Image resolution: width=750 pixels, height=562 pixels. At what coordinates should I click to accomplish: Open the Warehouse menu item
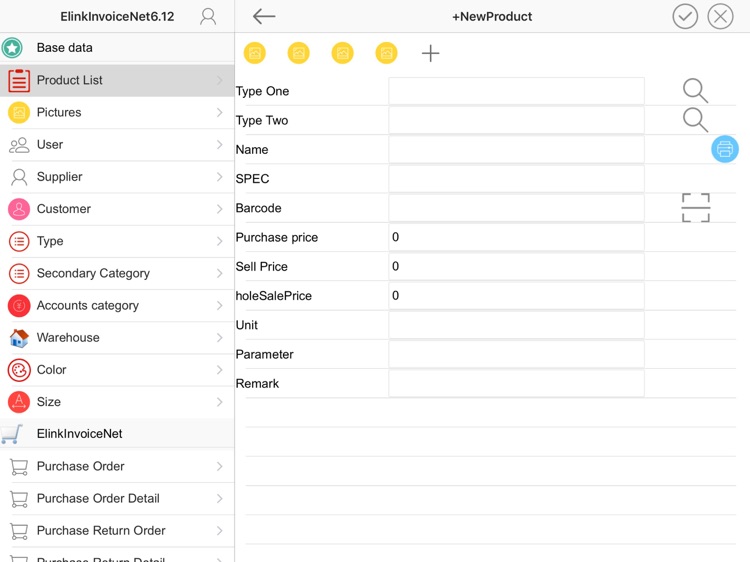click(x=117, y=338)
